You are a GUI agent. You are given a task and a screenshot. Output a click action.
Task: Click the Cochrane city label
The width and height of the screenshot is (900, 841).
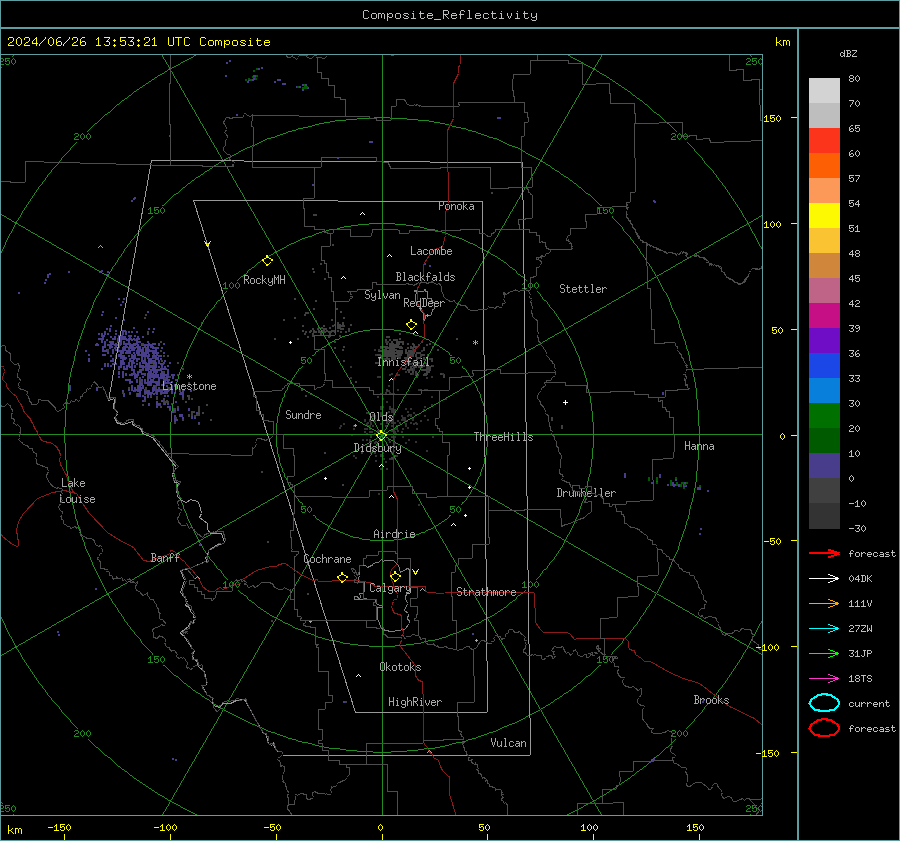point(327,559)
